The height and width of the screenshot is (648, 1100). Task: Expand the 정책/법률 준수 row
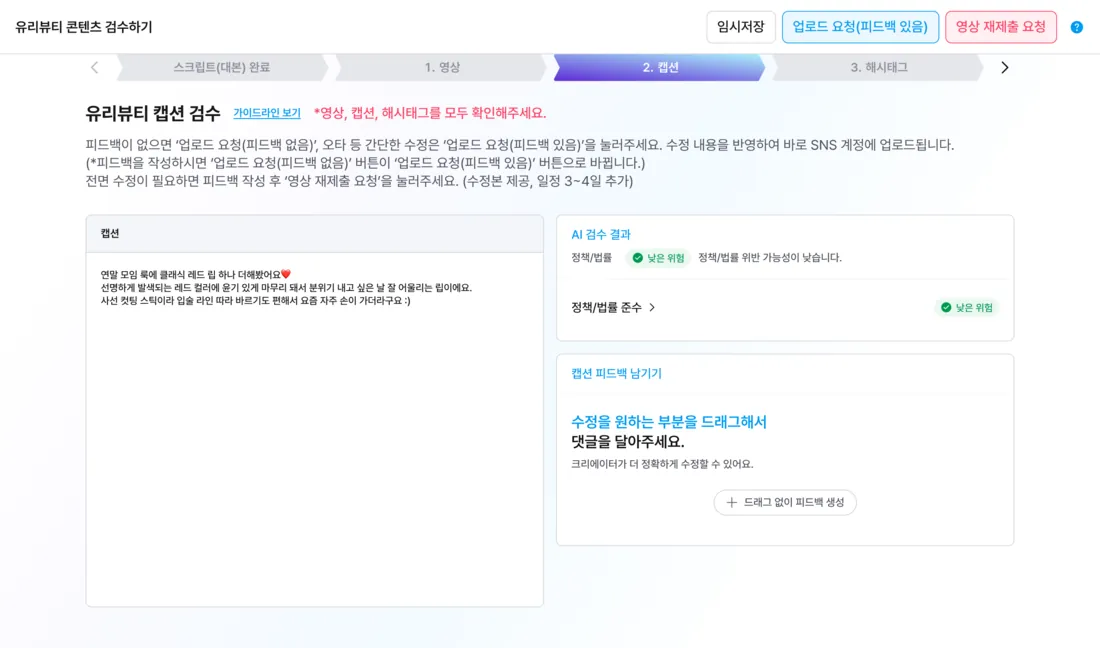[x=613, y=307]
